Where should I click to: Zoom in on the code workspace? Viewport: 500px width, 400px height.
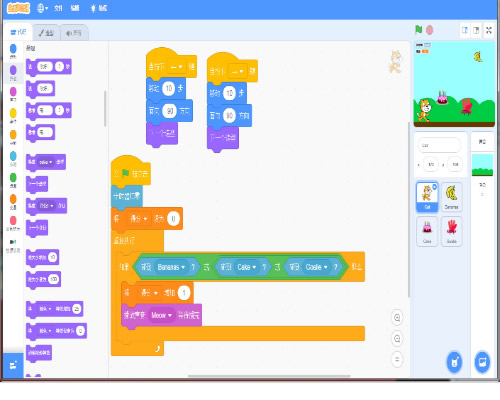click(397, 318)
